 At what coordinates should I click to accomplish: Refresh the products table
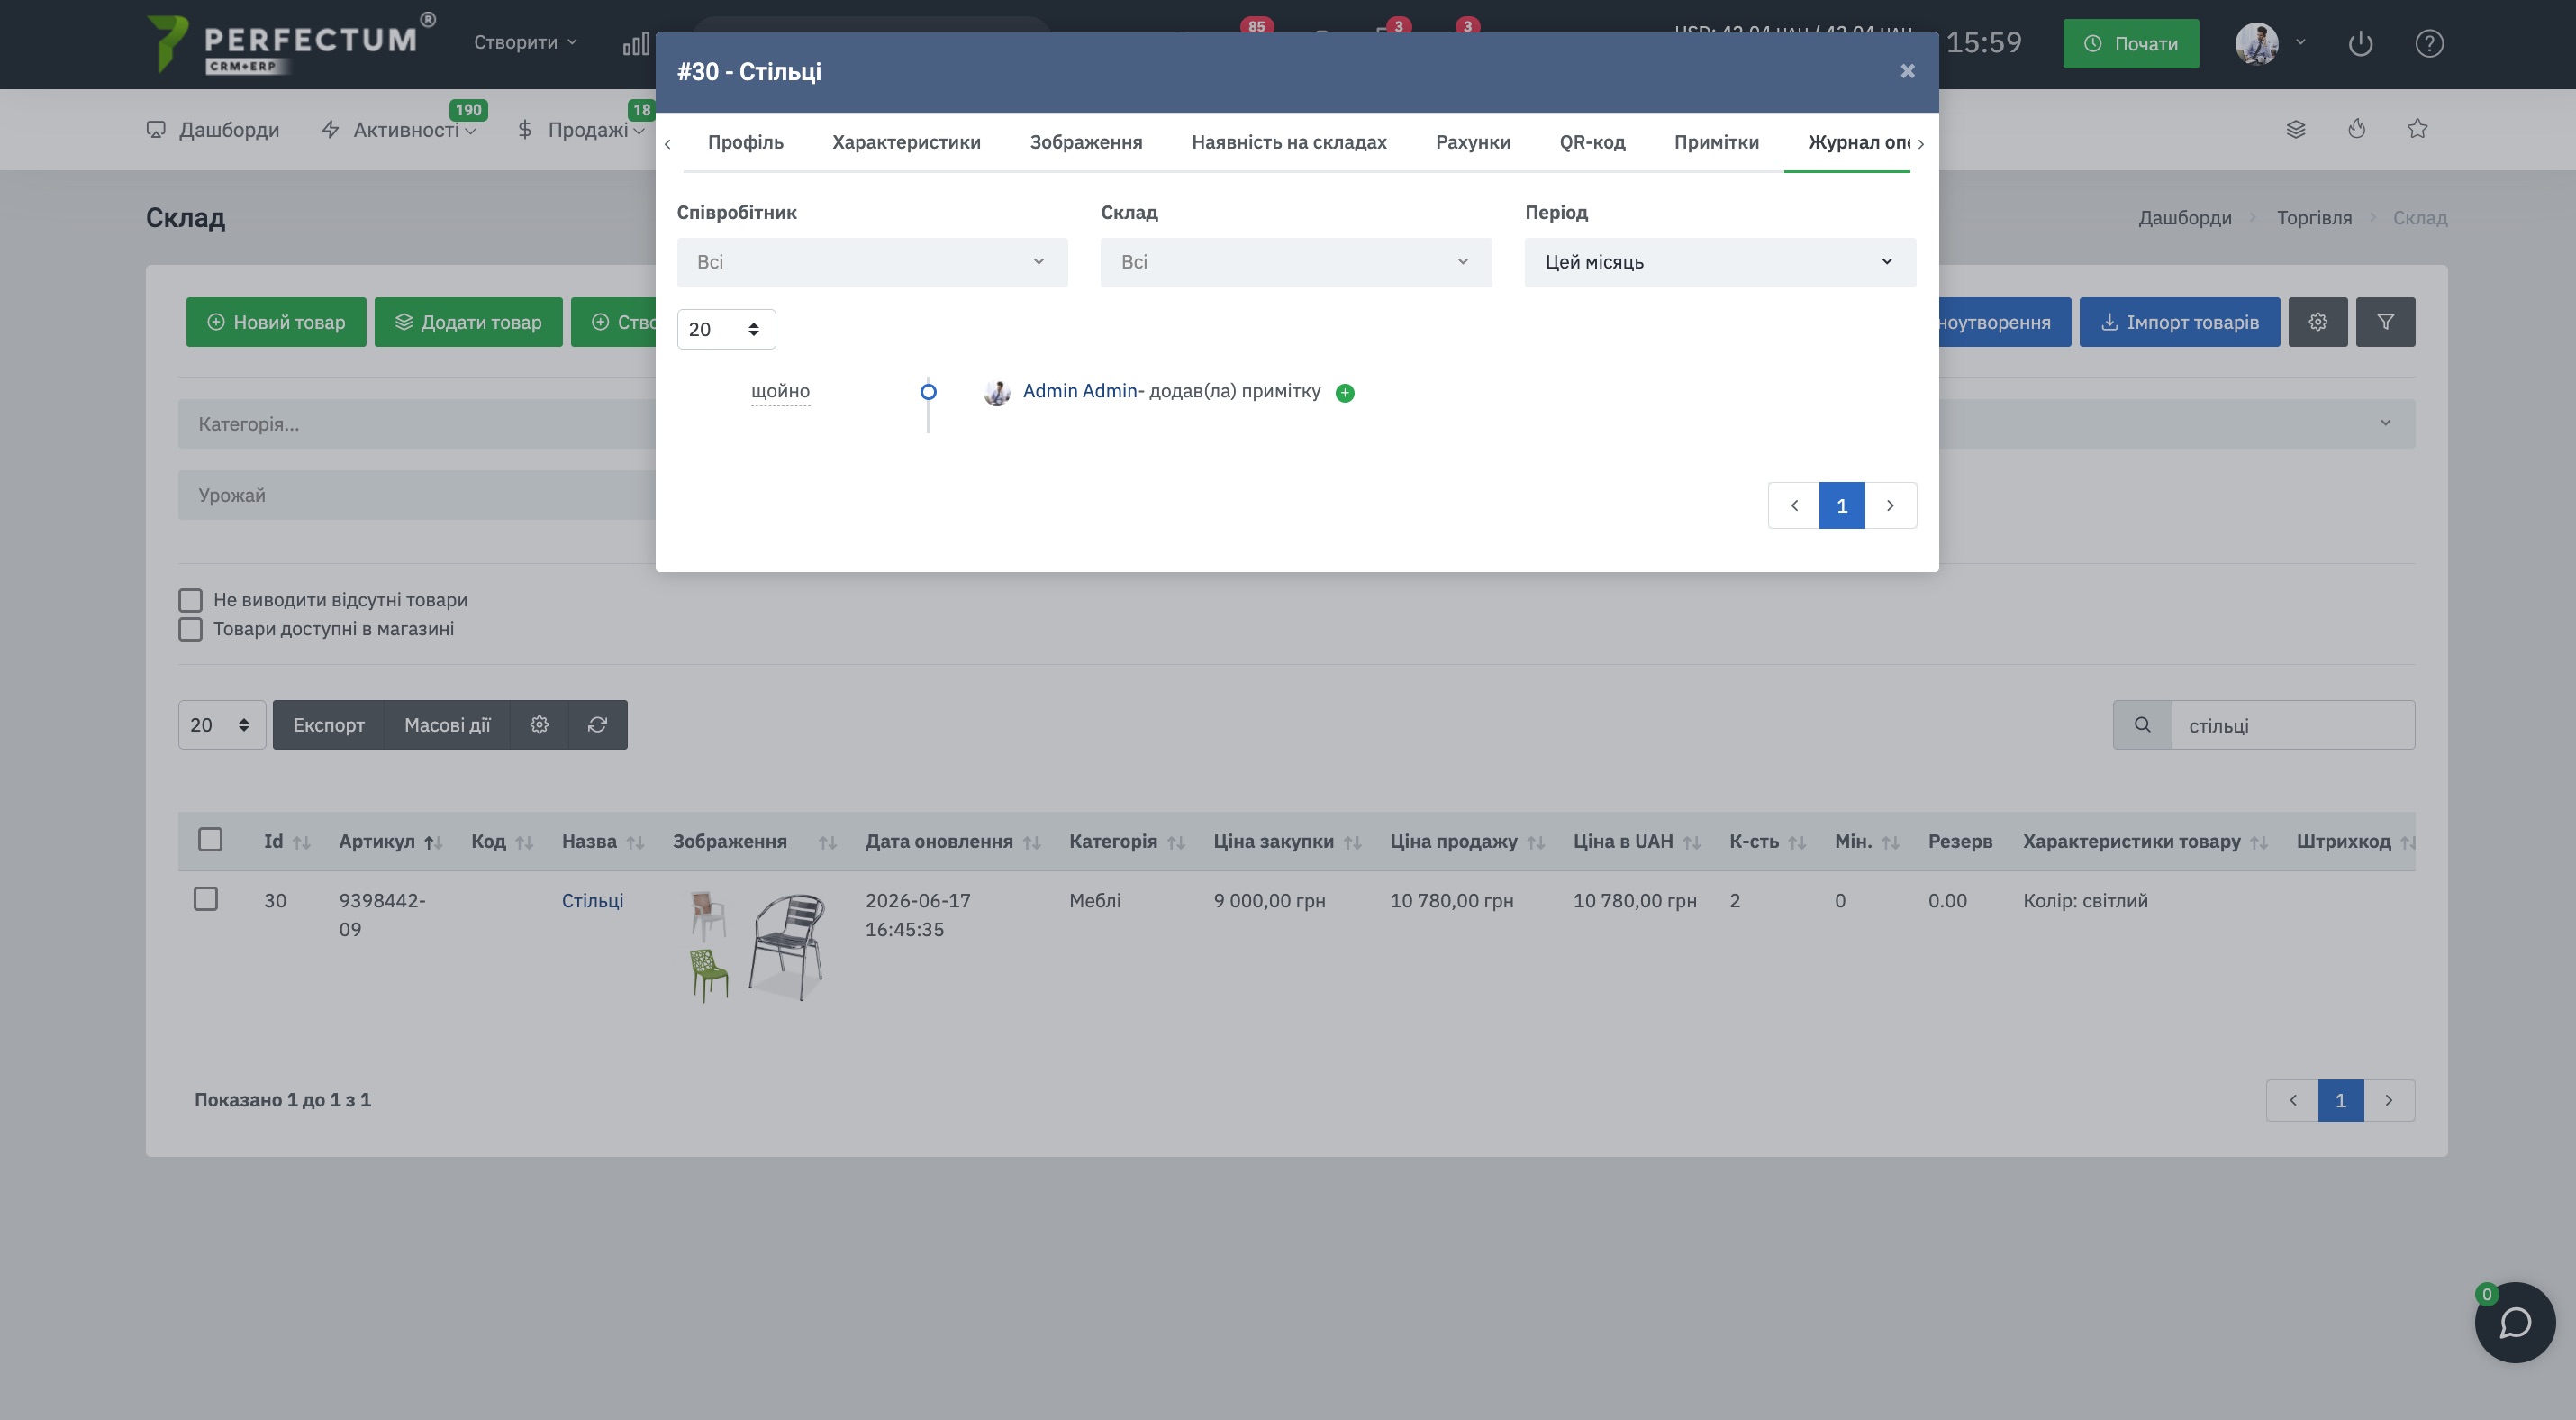597,725
